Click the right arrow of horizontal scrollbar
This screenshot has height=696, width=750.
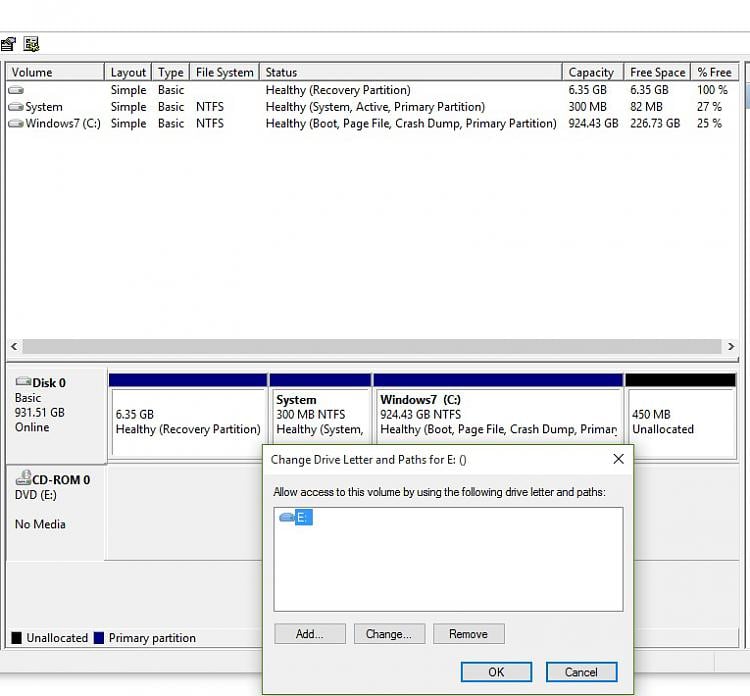coord(731,346)
